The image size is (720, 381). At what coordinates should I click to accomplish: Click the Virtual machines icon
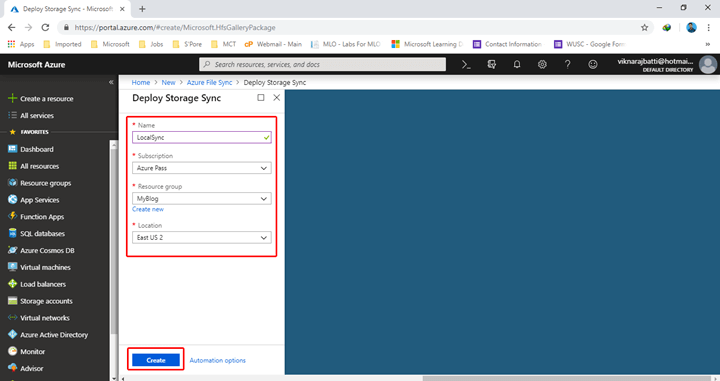(x=12, y=267)
